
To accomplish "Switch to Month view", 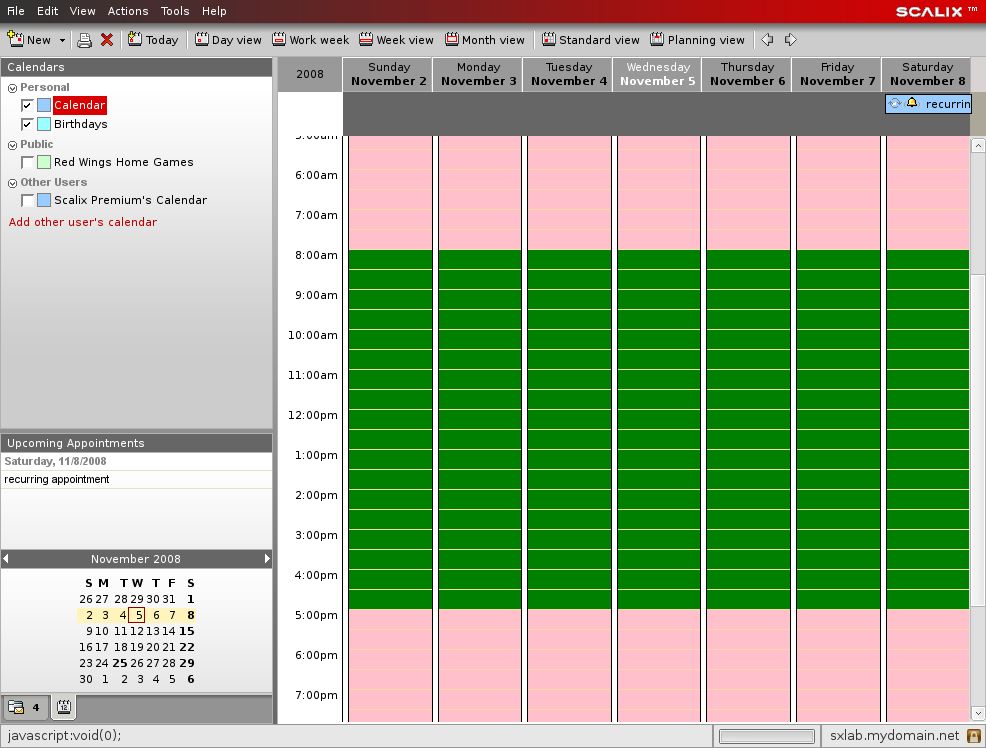I will (x=485, y=40).
